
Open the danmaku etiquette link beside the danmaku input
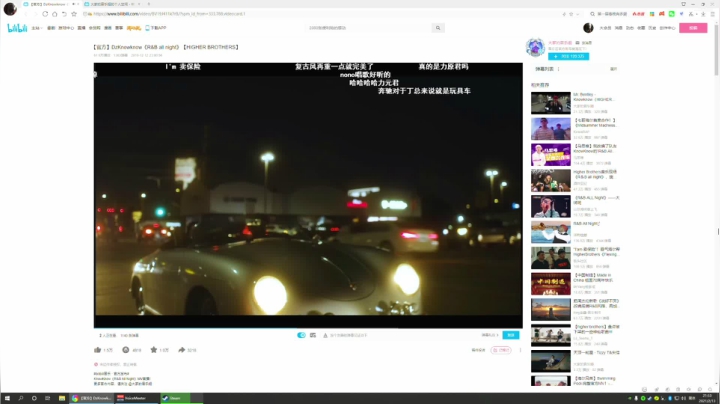(x=489, y=335)
